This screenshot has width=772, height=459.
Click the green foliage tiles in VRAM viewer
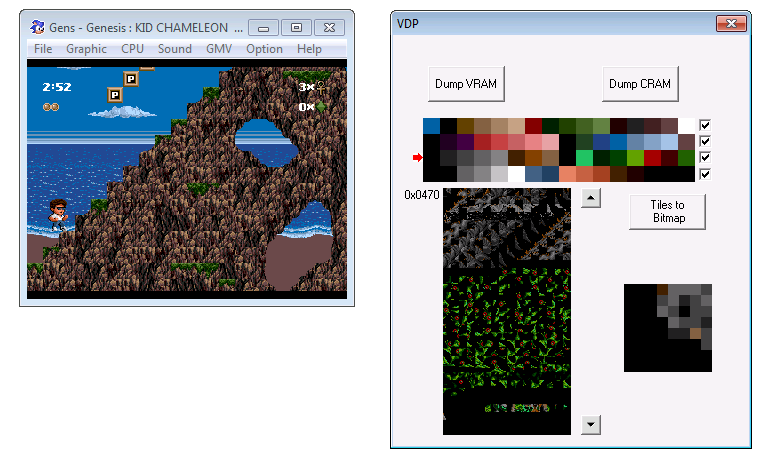[x=507, y=332]
